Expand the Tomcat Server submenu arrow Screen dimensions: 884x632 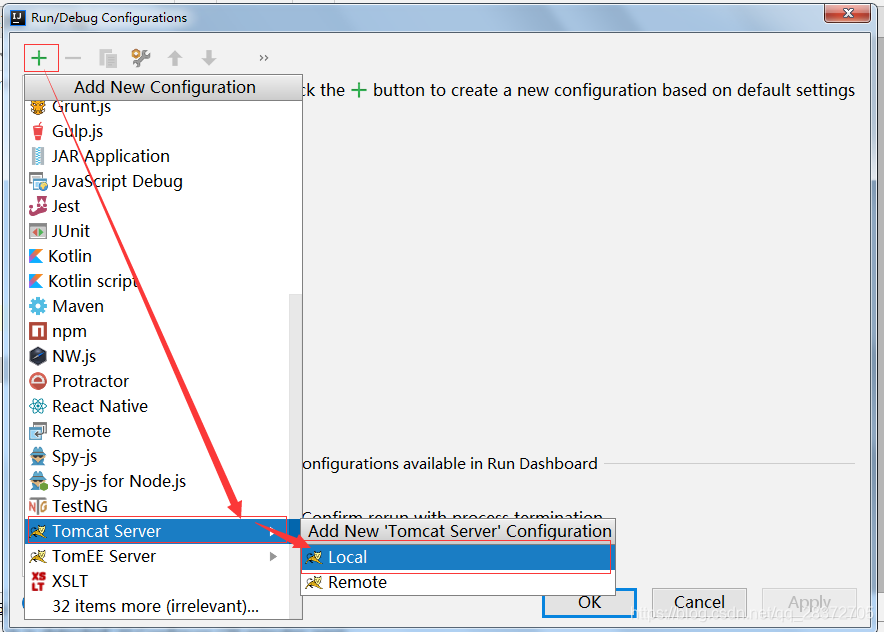(x=273, y=531)
